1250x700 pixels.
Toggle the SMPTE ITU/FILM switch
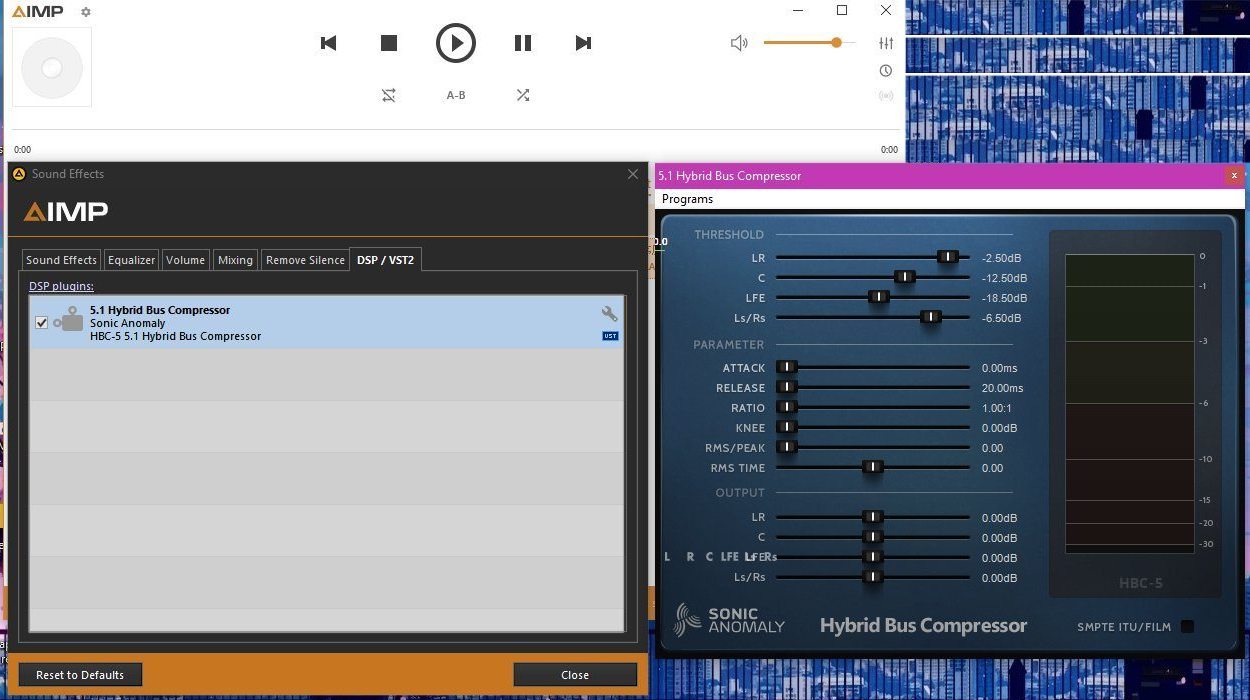pyautogui.click(x=1187, y=627)
